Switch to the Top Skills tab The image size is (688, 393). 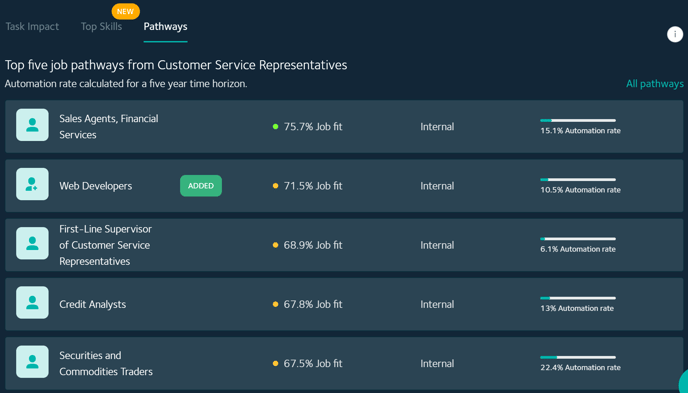click(101, 26)
